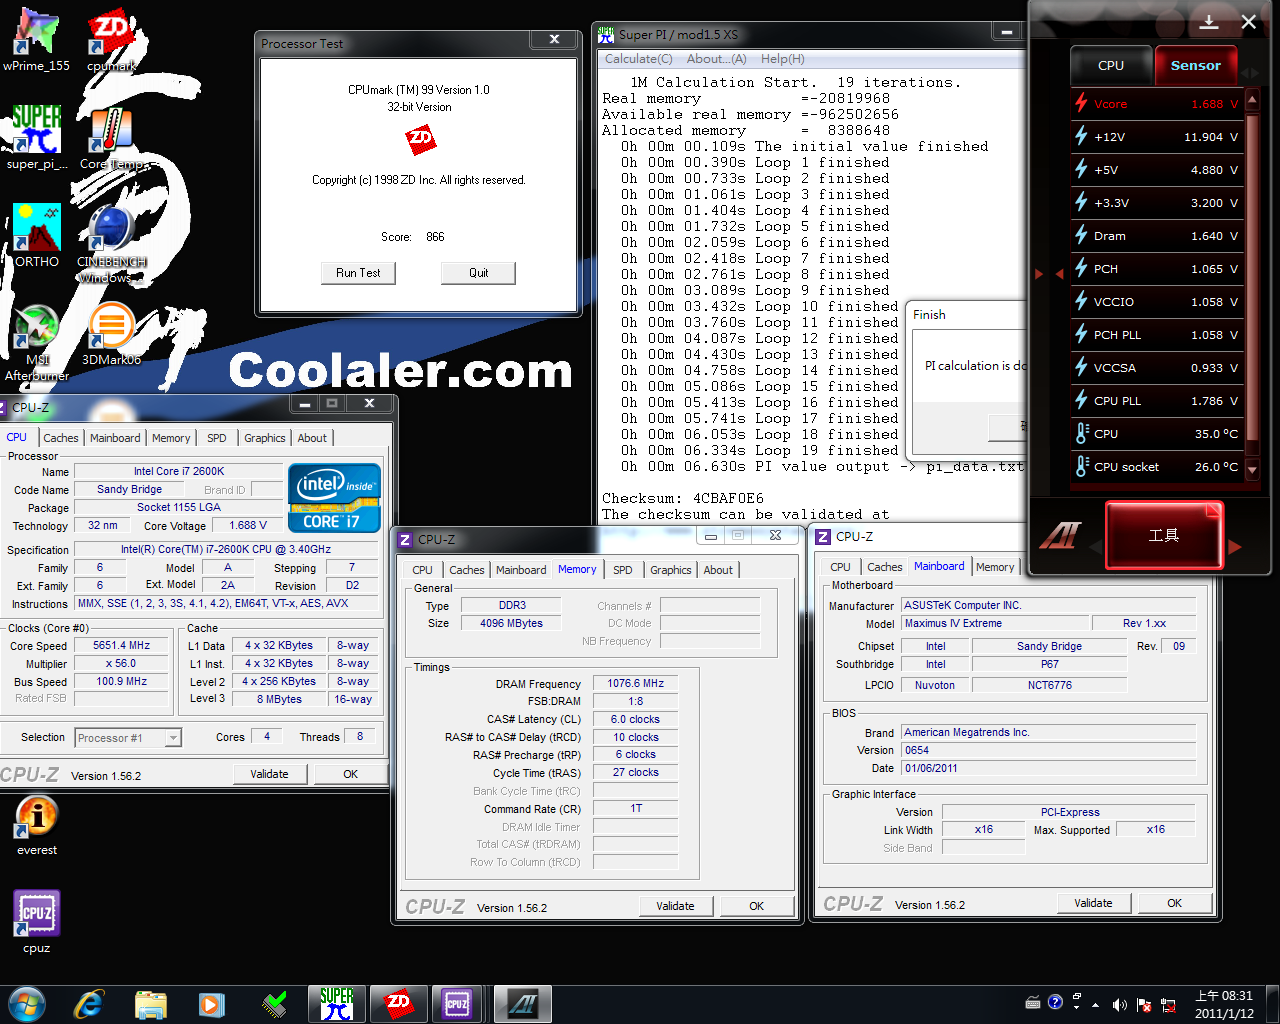The image size is (1280, 1024).
Task: Expand the sensor panel side arrows
Action: (1048, 273)
